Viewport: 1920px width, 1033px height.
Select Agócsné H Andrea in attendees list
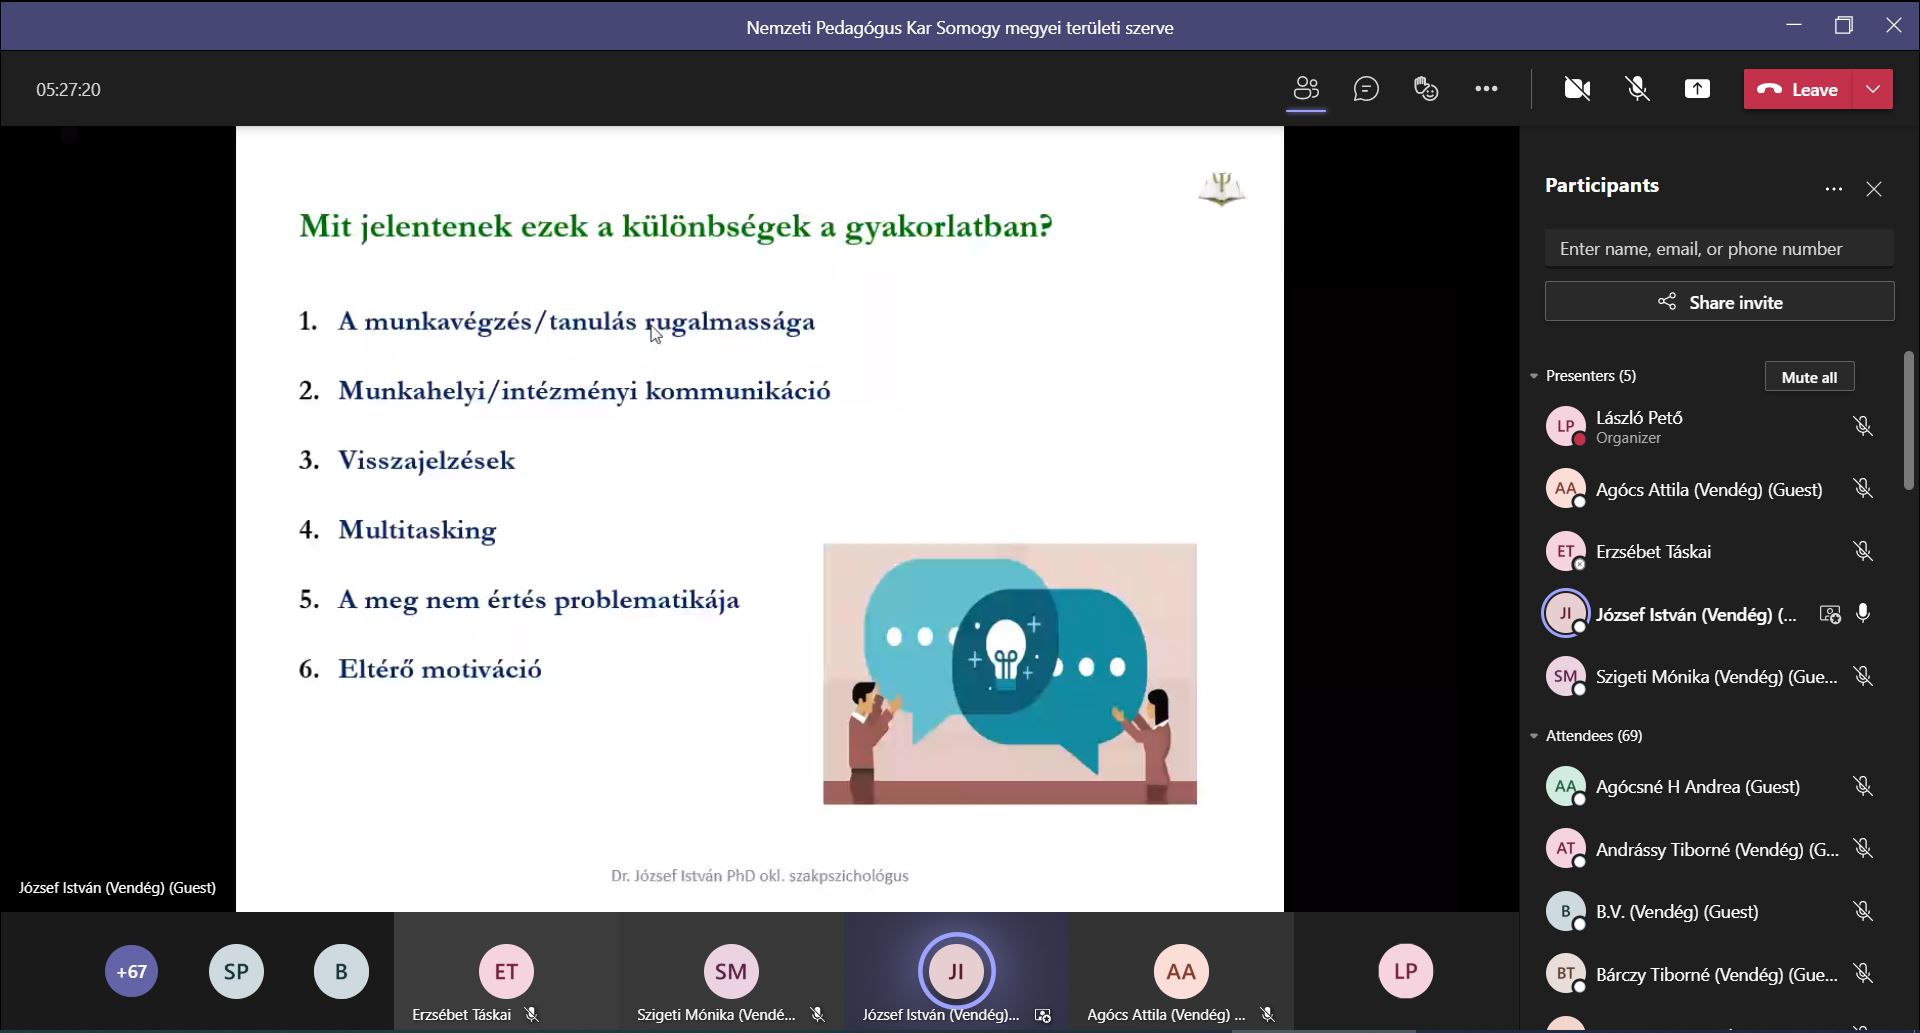tap(1697, 787)
